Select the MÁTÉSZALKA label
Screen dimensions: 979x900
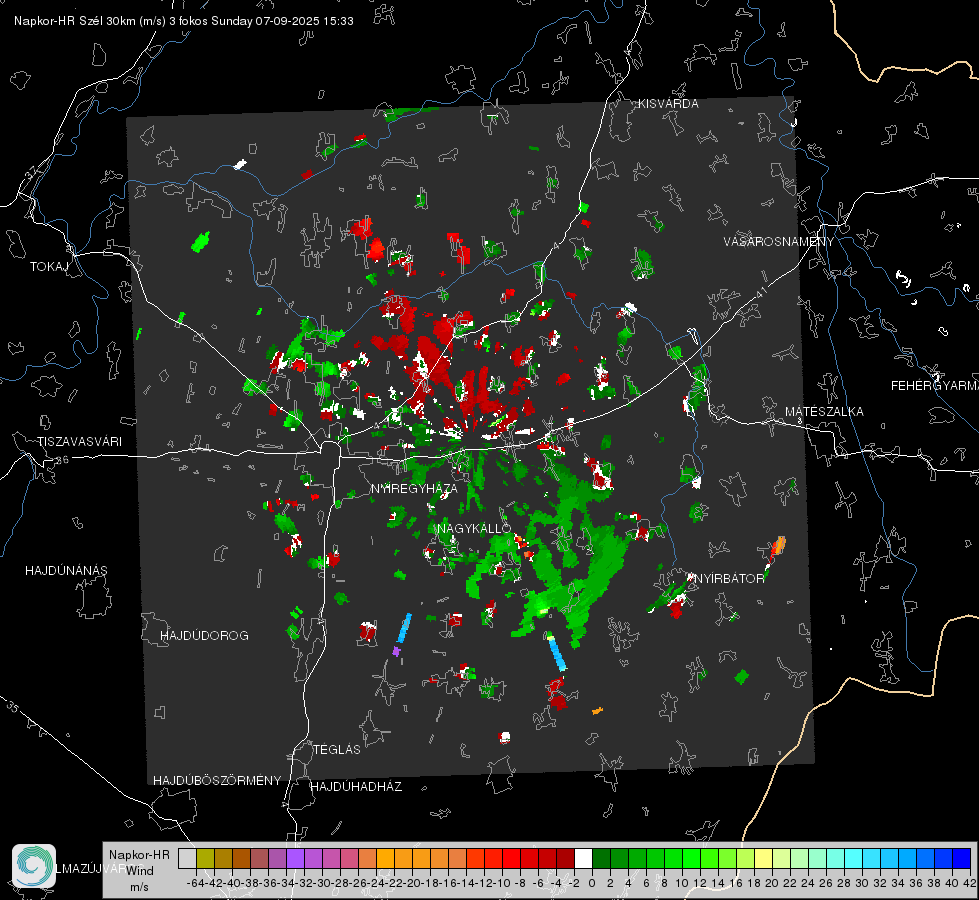[x=824, y=411]
